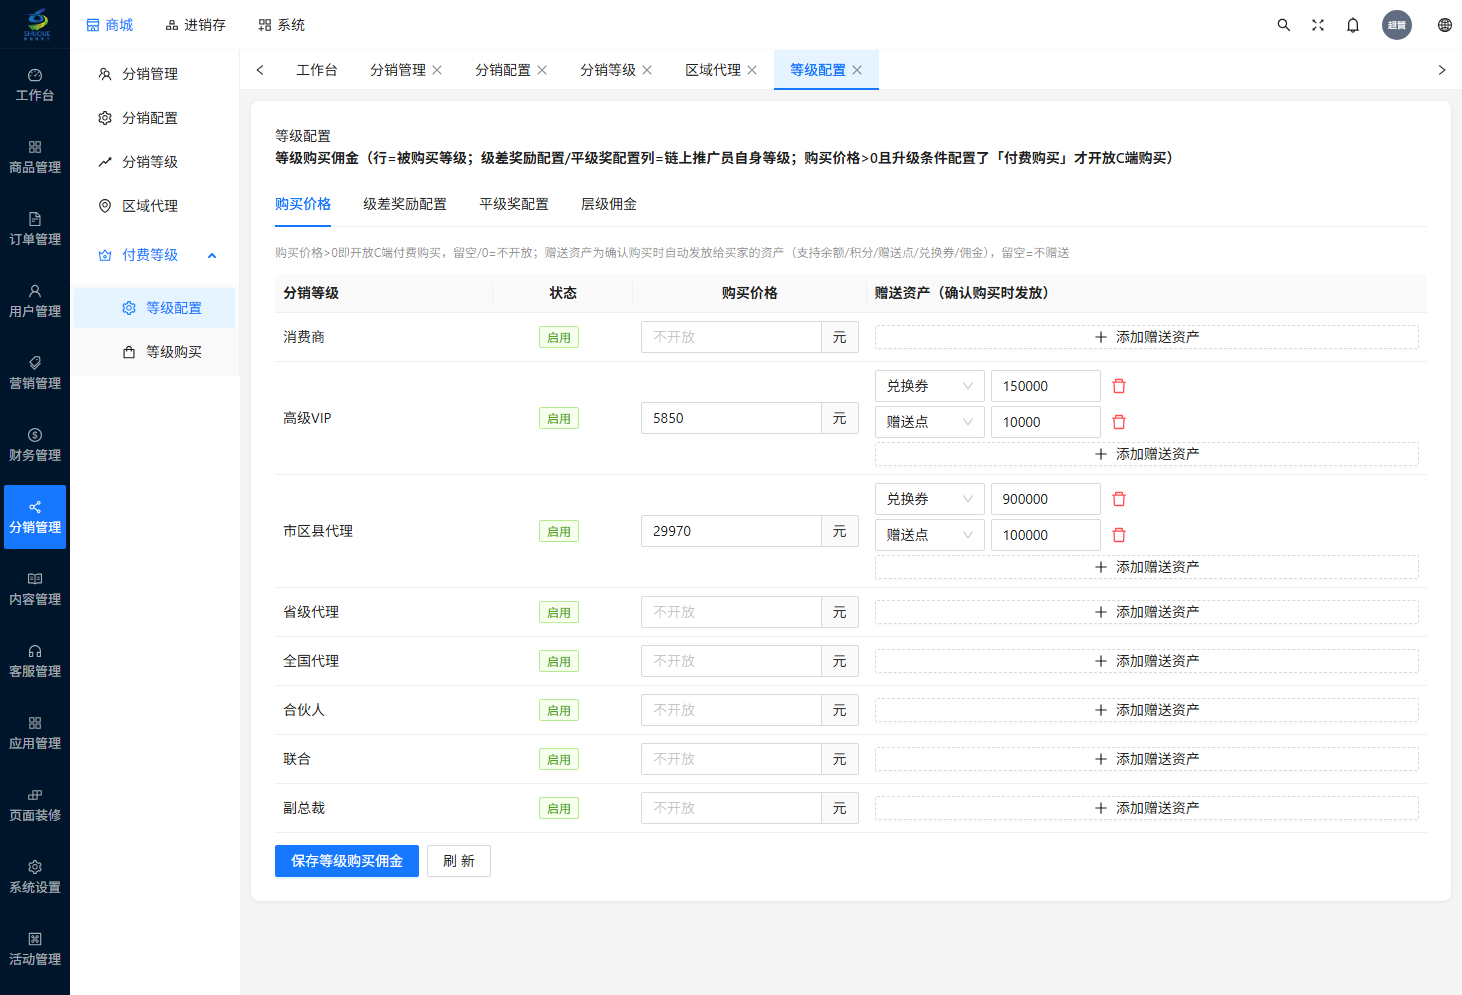Screen dimensions: 1462x995
Task: Open 区域代理 submenu item
Action: pyautogui.click(x=155, y=206)
